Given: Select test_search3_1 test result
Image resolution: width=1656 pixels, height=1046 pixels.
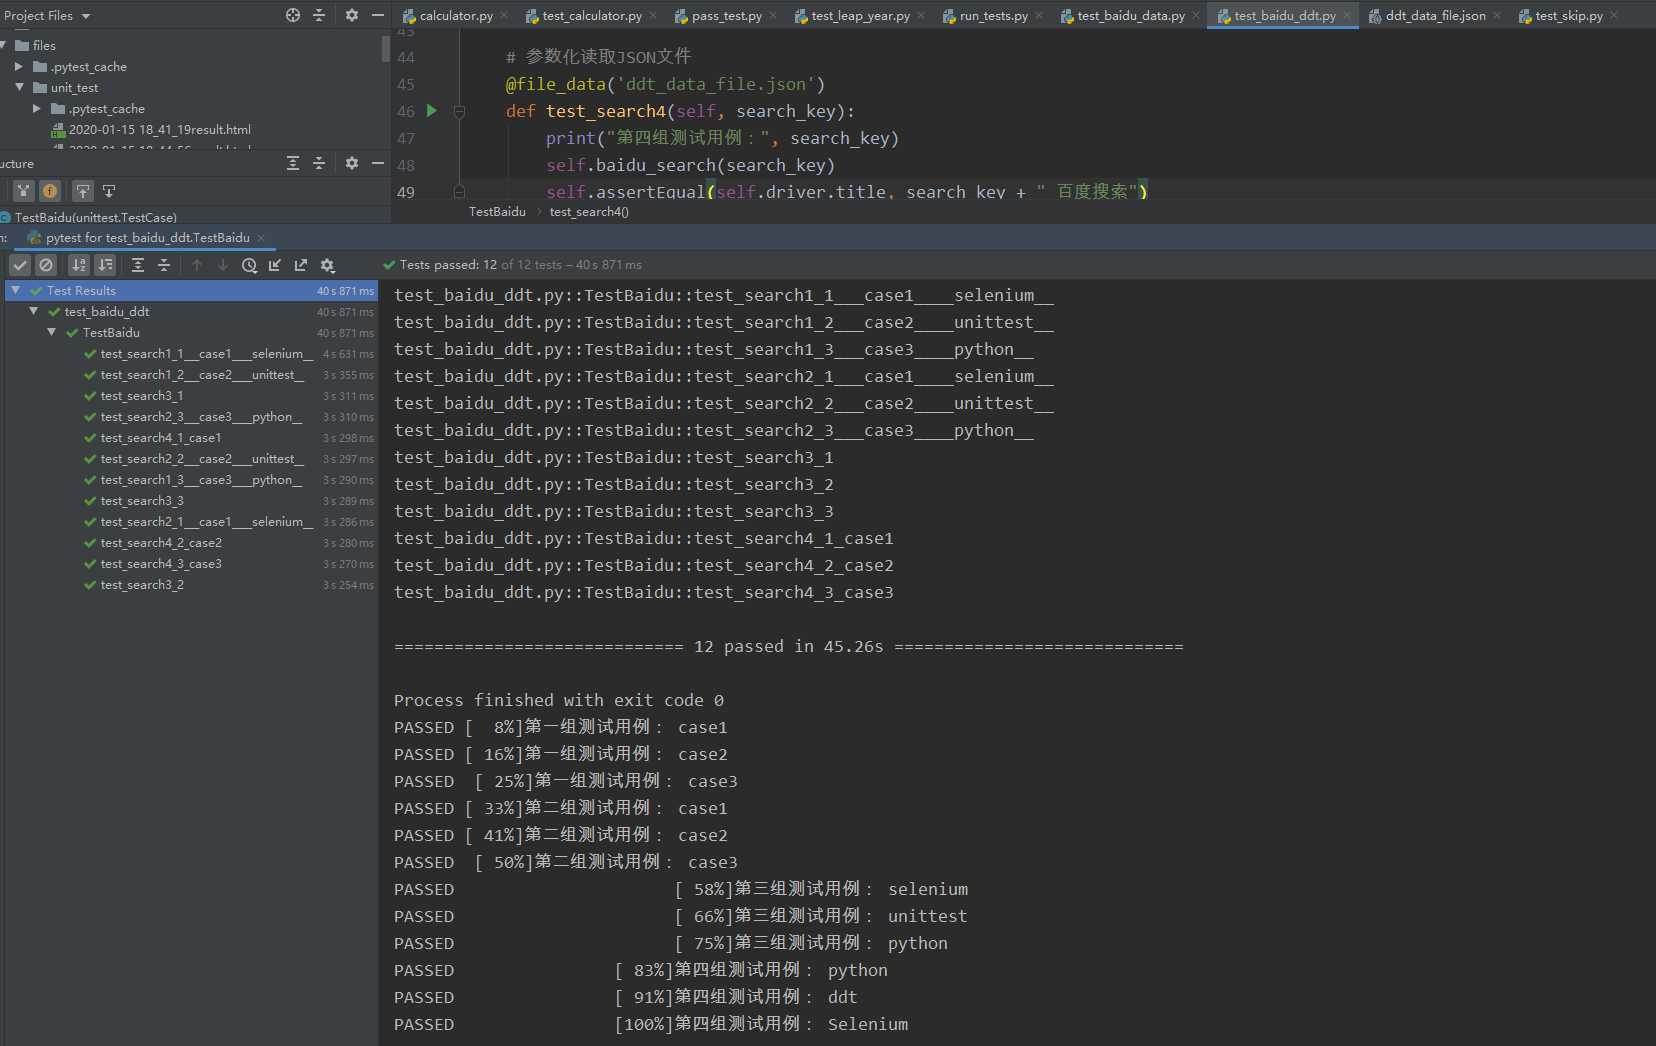Looking at the screenshot, I should click(x=142, y=395).
